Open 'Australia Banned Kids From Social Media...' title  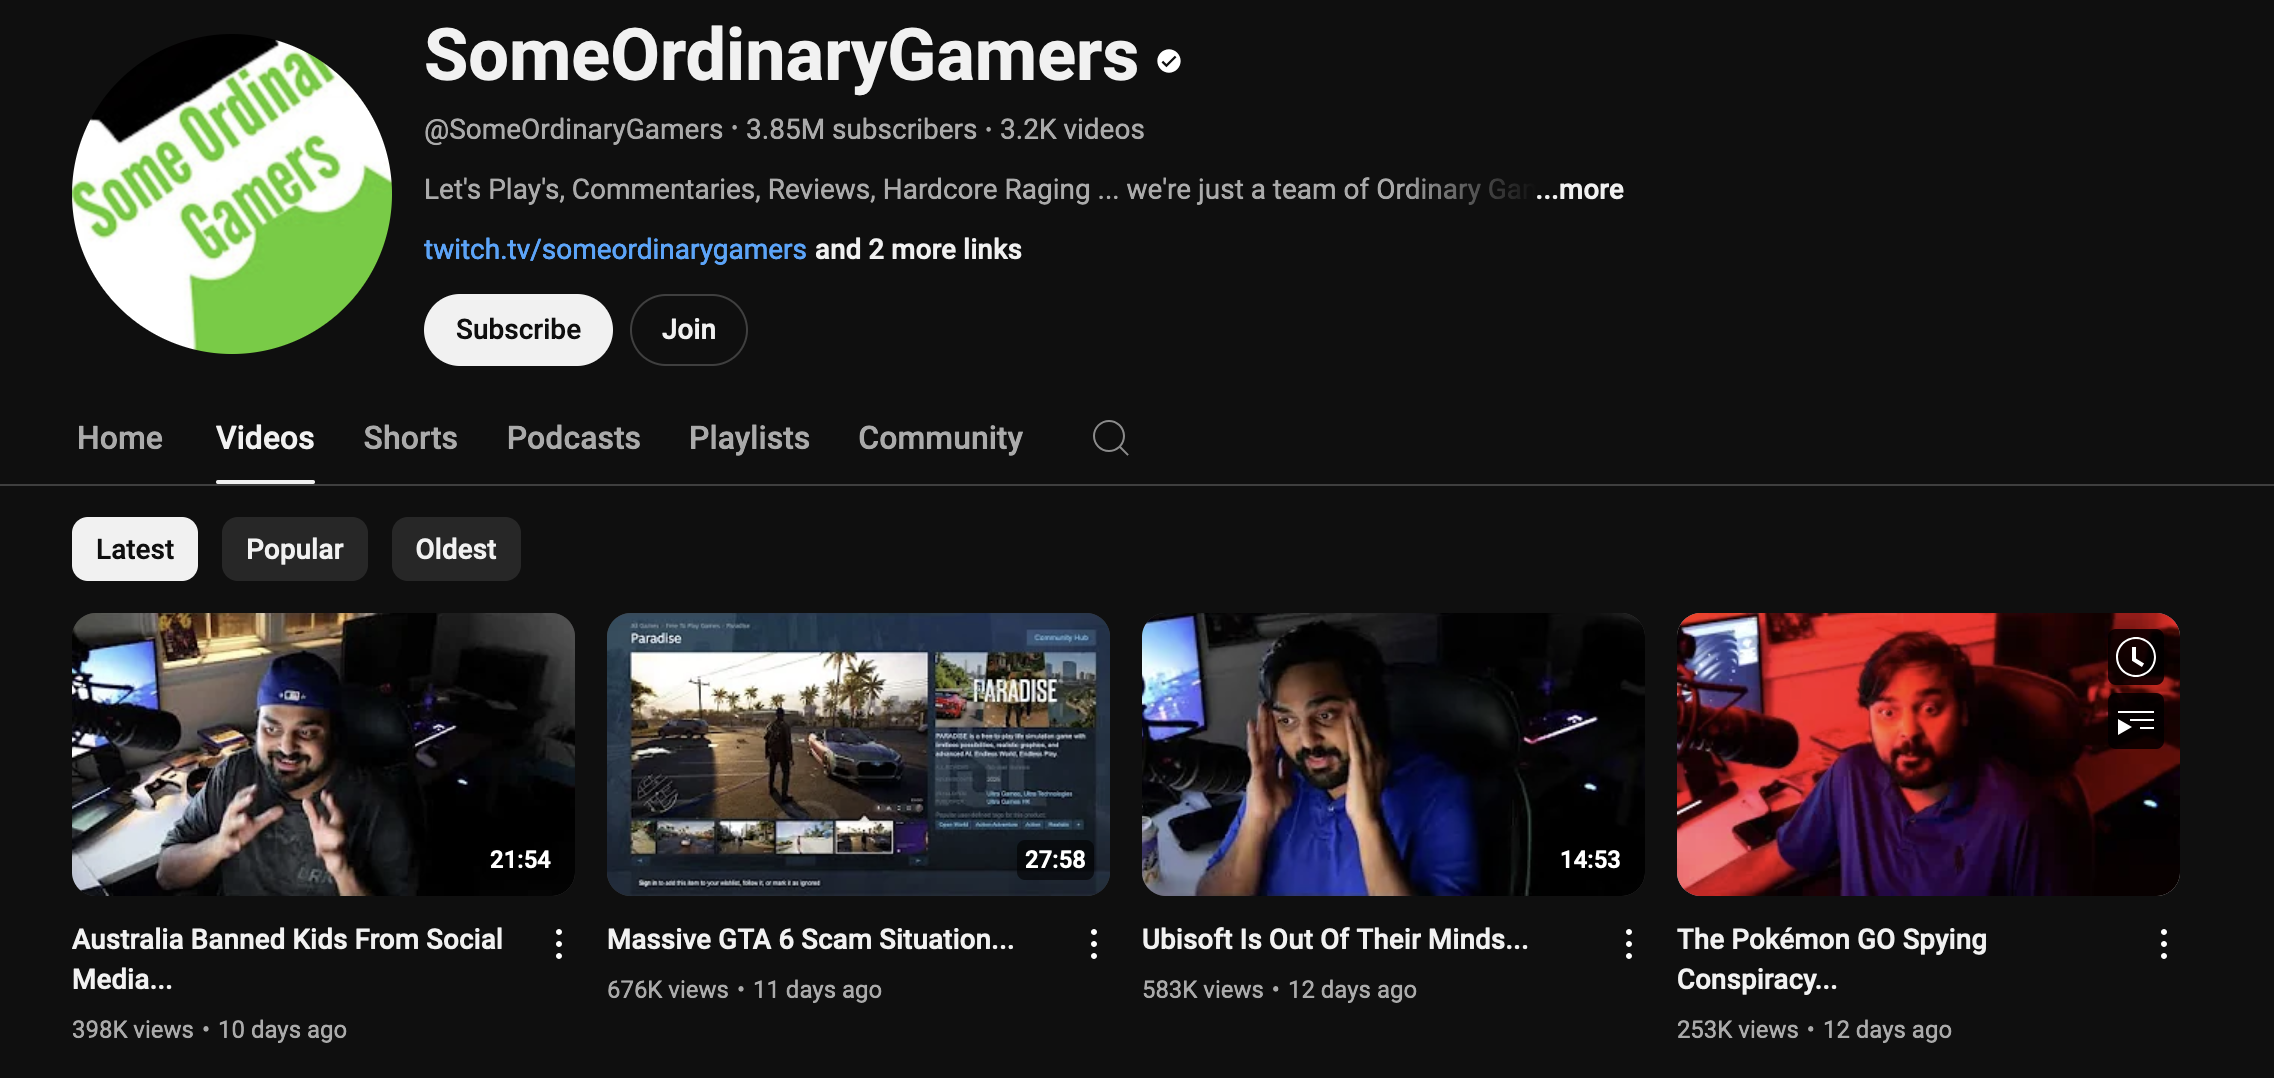[287, 959]
